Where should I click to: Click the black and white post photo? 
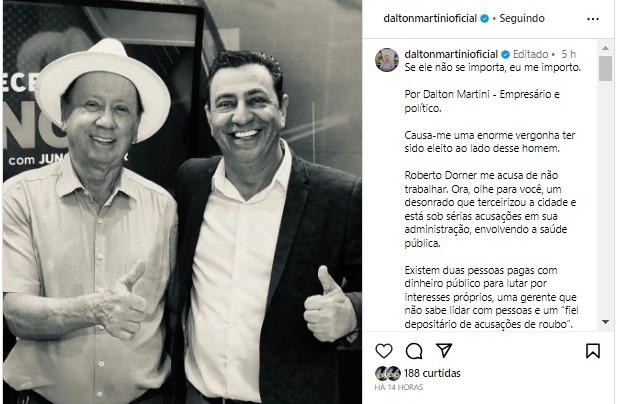click(x=182, y=202)
